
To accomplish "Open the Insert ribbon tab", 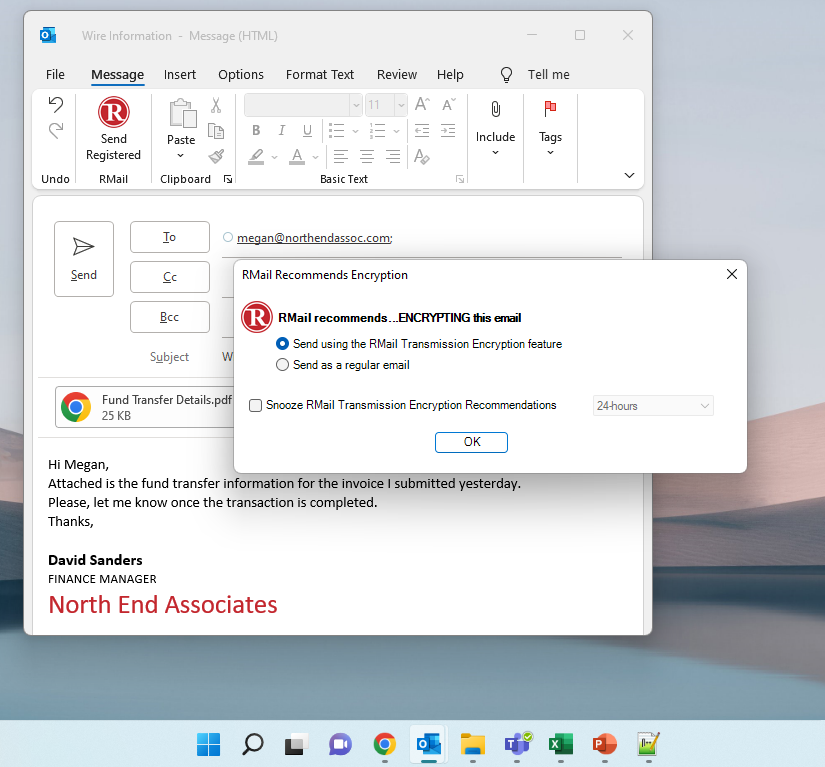I will point(180,75).
